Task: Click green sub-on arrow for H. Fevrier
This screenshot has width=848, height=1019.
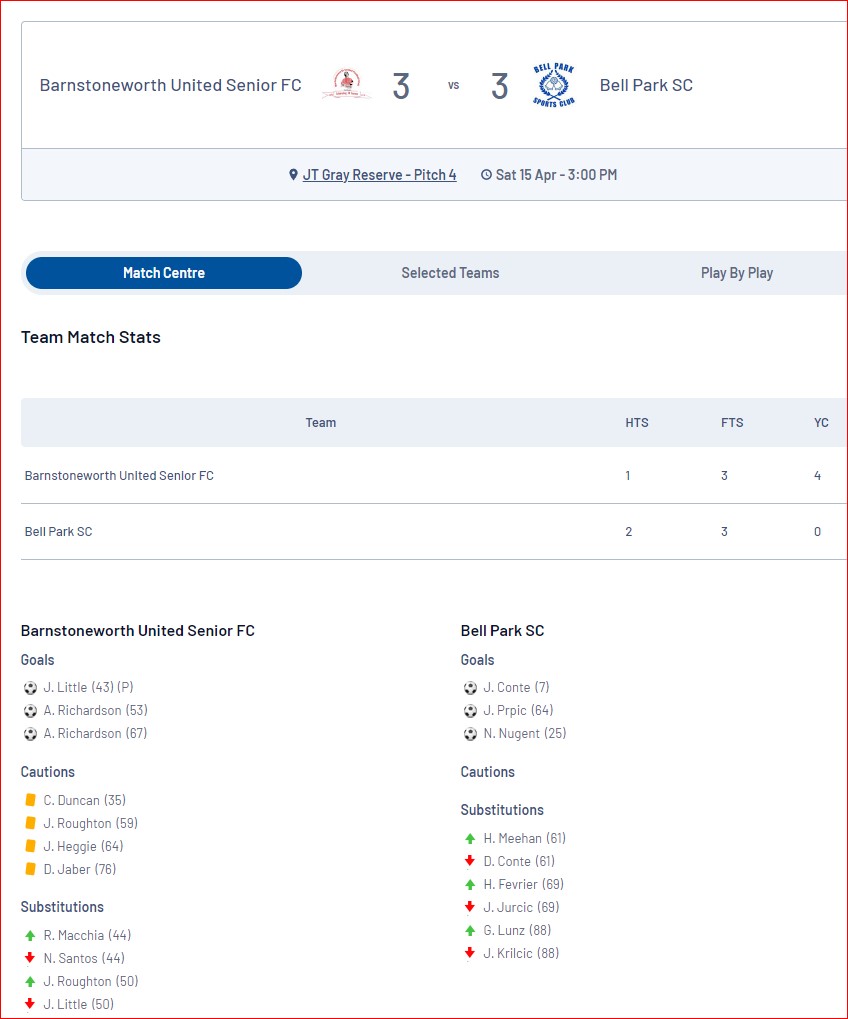Action: tap(470, 884)
